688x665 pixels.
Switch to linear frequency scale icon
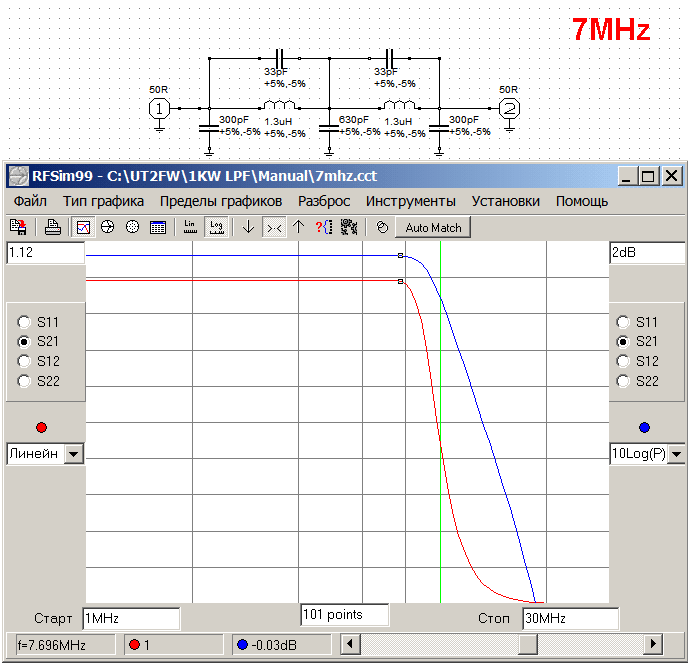(191, 227)
